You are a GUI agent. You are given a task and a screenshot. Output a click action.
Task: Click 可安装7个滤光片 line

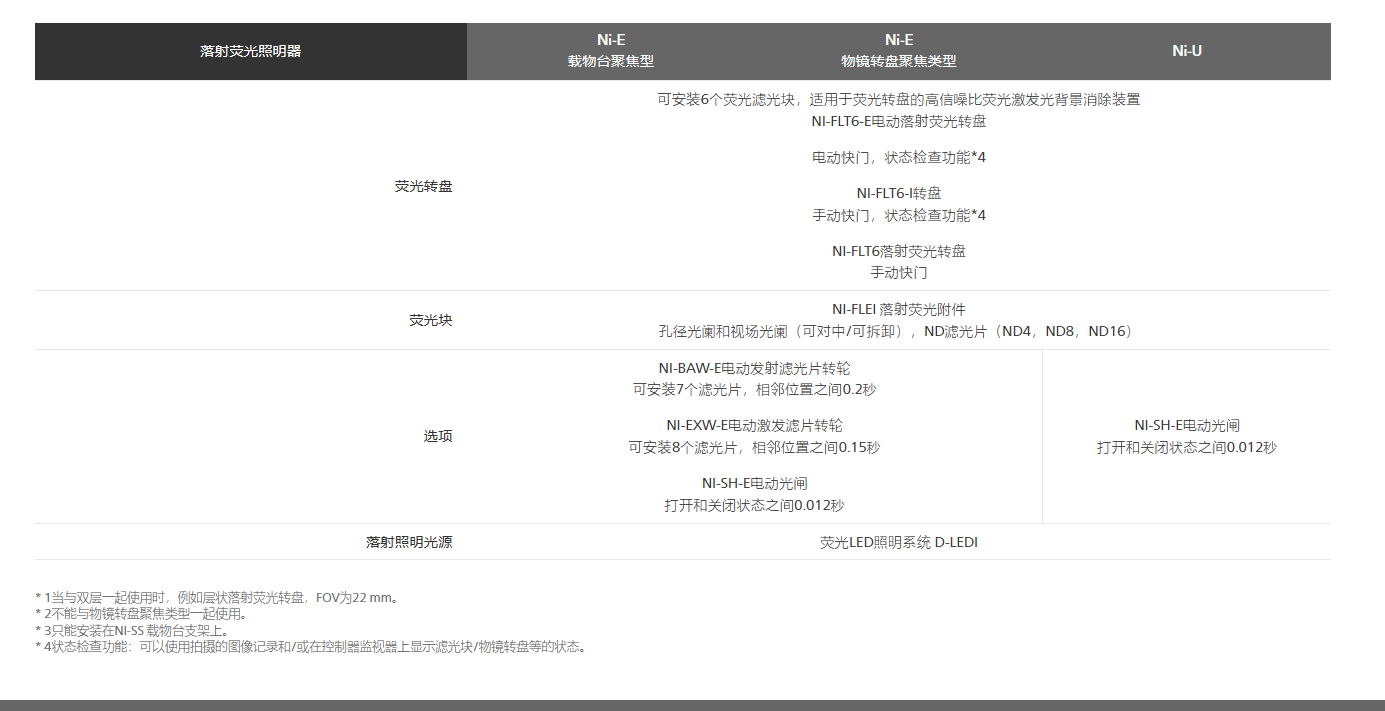click(x=755, y=389)
